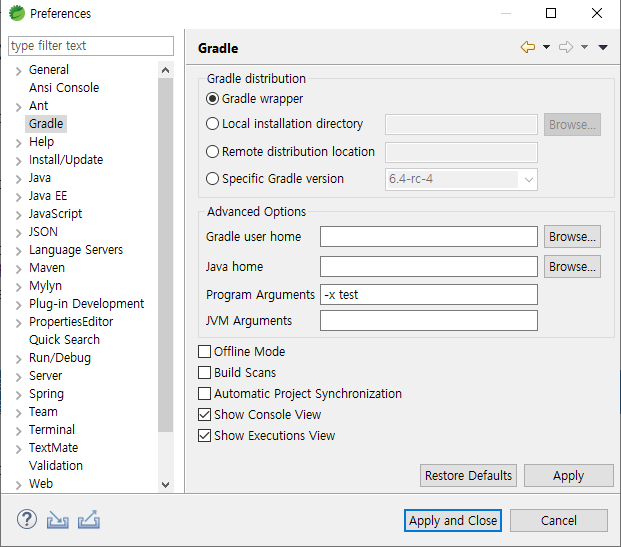This screenshot has height=547, width=621.
Task: Select PropertiesEditor preferences entry
Action: pos(71,322)
